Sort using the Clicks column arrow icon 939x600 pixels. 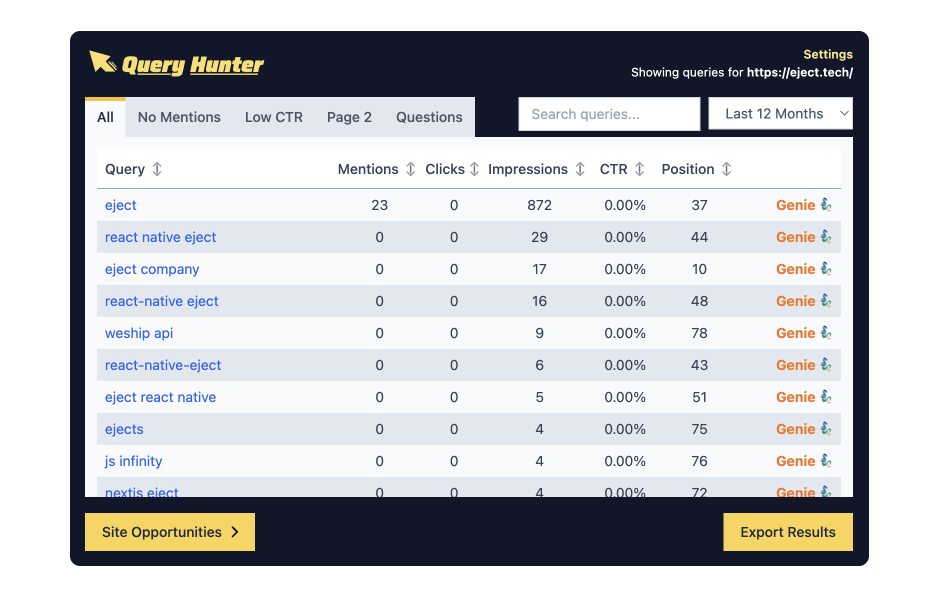coord(474,169)
